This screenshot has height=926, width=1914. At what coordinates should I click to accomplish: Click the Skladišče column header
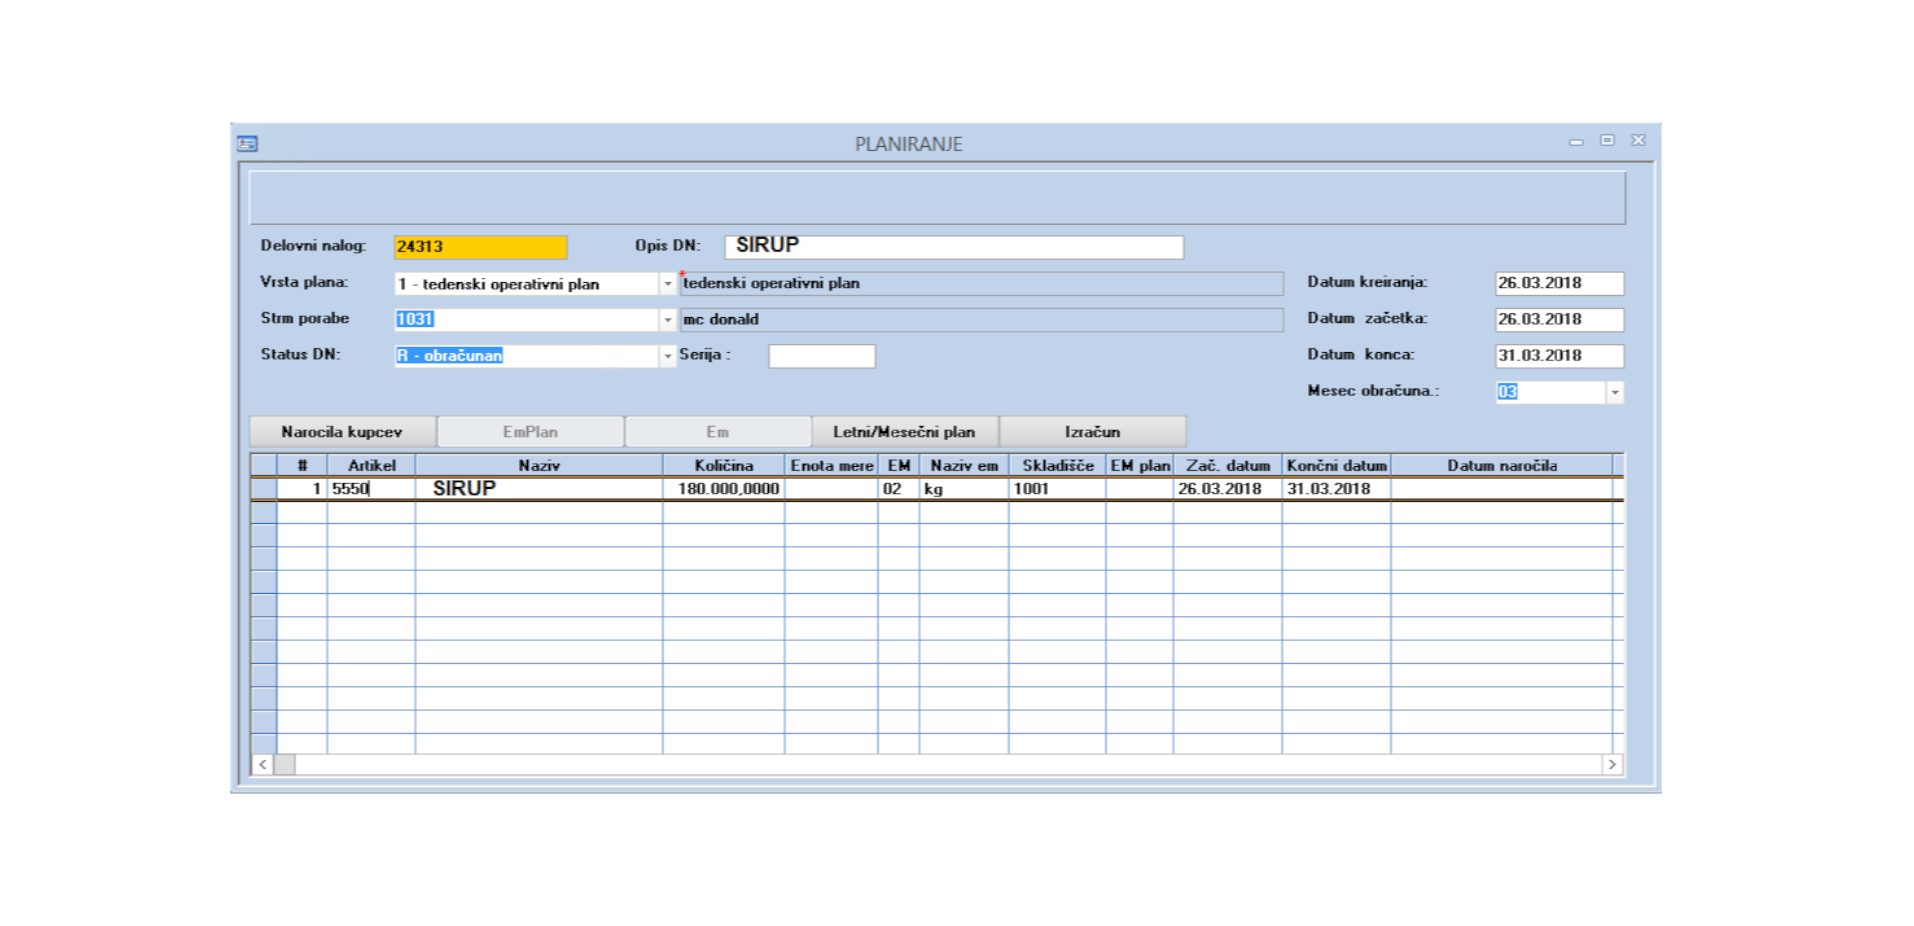click(1057, 465)
